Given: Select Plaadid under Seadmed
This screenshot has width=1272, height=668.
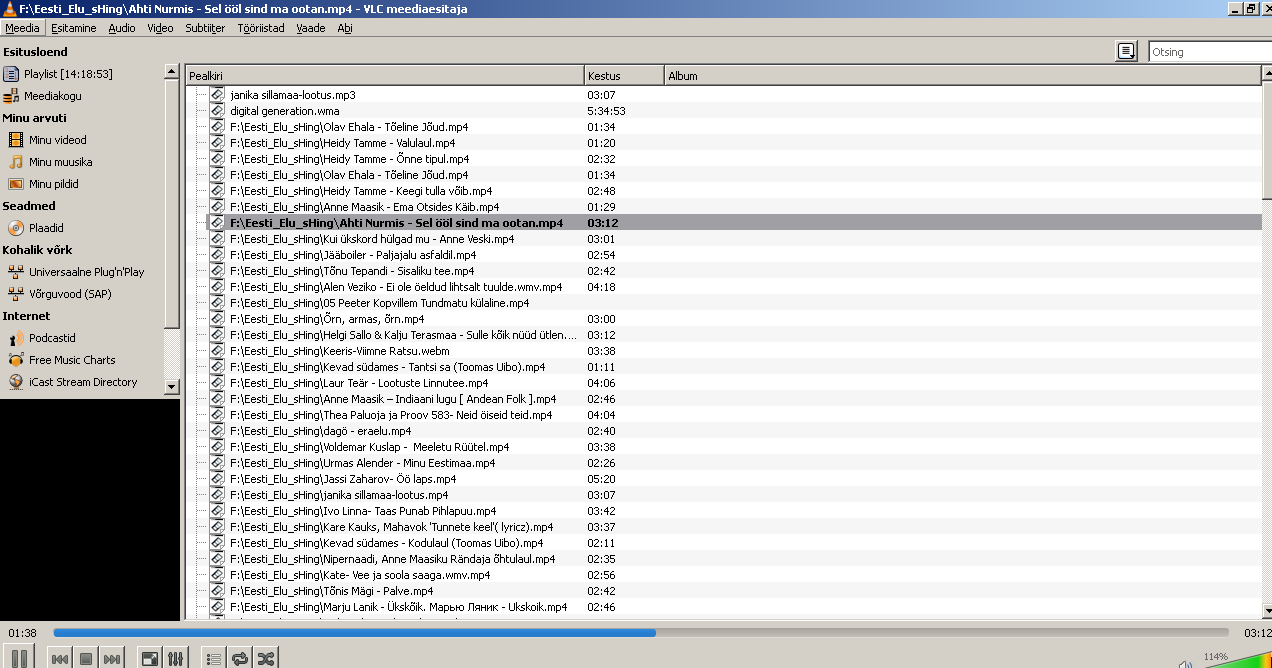Looking at the screenshot, I should (46, 228).
